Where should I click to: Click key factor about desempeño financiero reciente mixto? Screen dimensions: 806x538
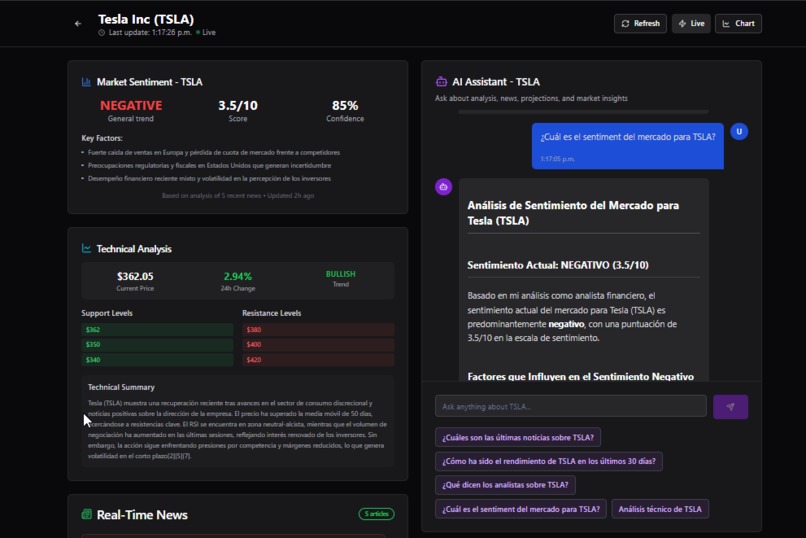pos(209,179)
